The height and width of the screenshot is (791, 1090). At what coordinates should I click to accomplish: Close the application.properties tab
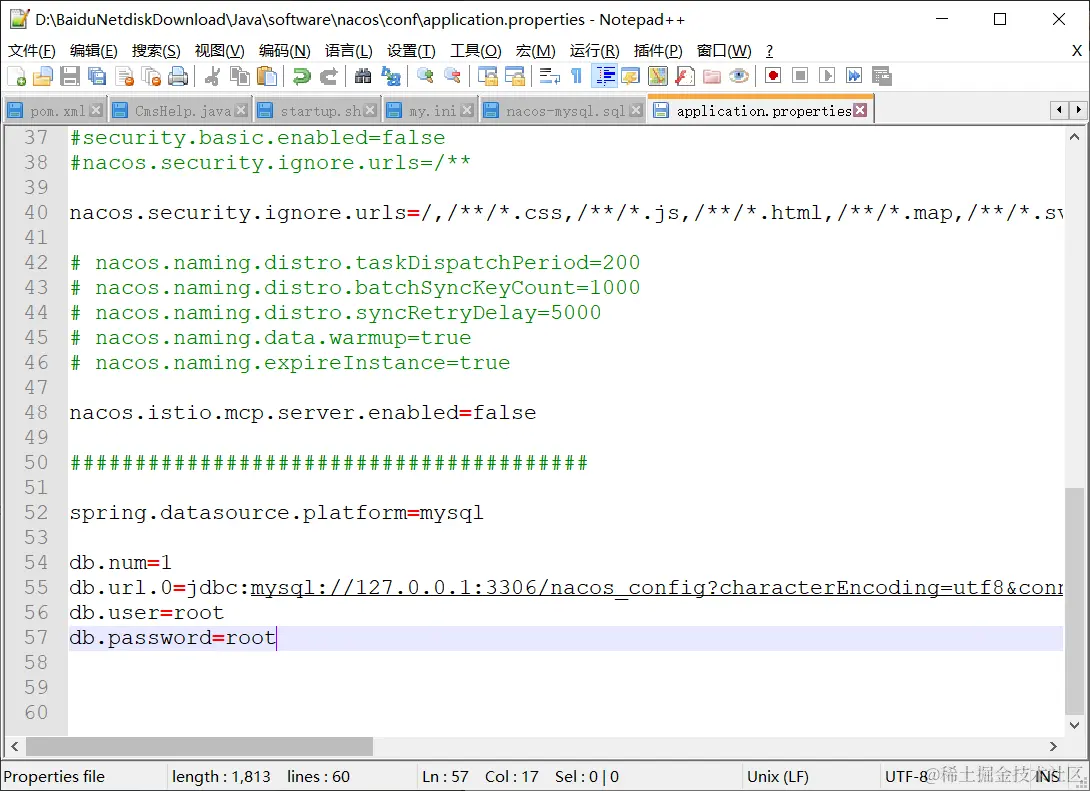[861, 111]
